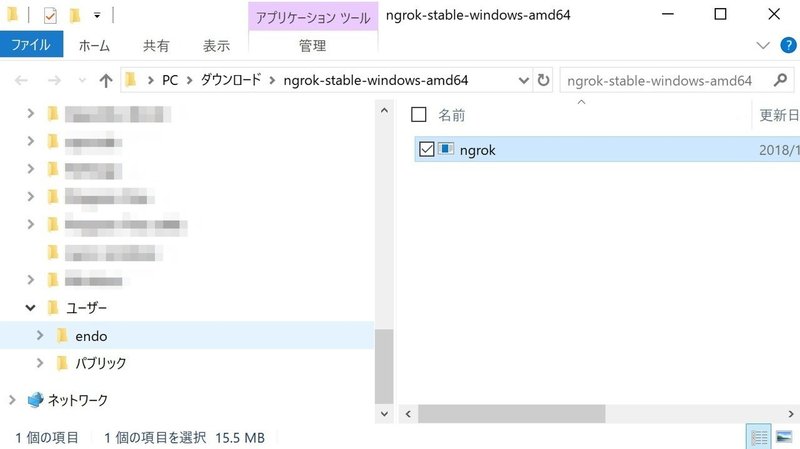Click the ユーザー folder icon
800x449 pixels.
[x=53, y=308]
